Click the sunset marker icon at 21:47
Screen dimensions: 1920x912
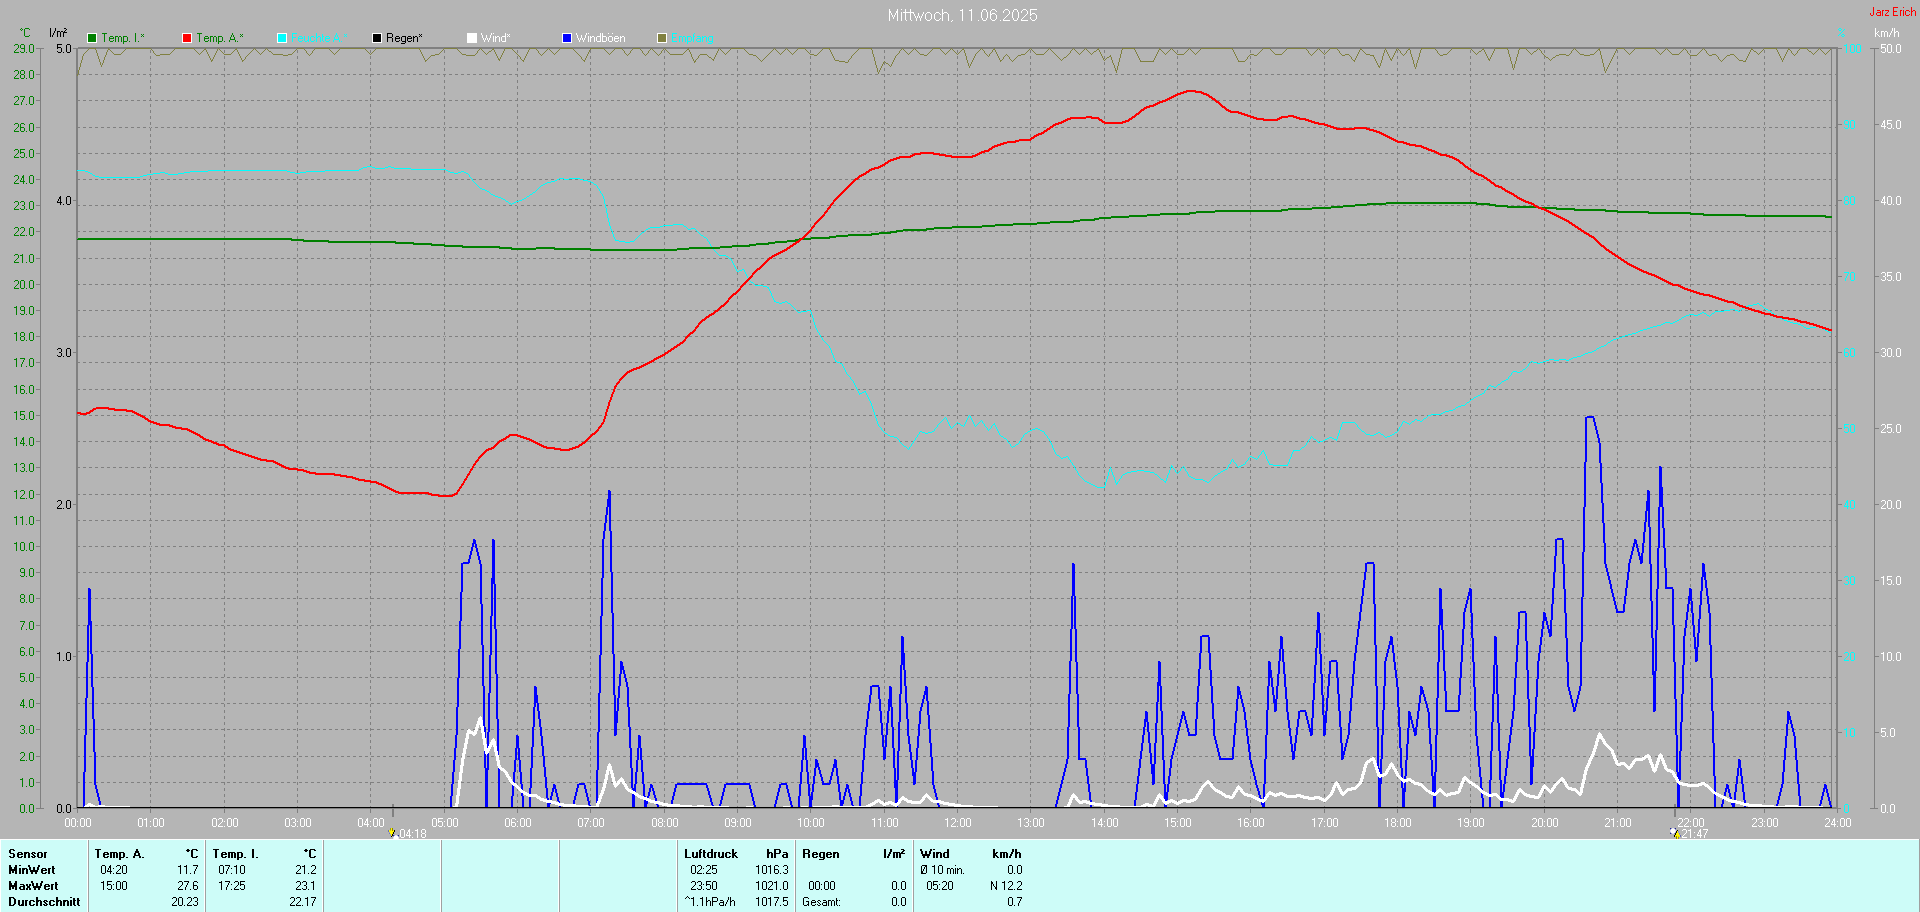click(1674, 833)
